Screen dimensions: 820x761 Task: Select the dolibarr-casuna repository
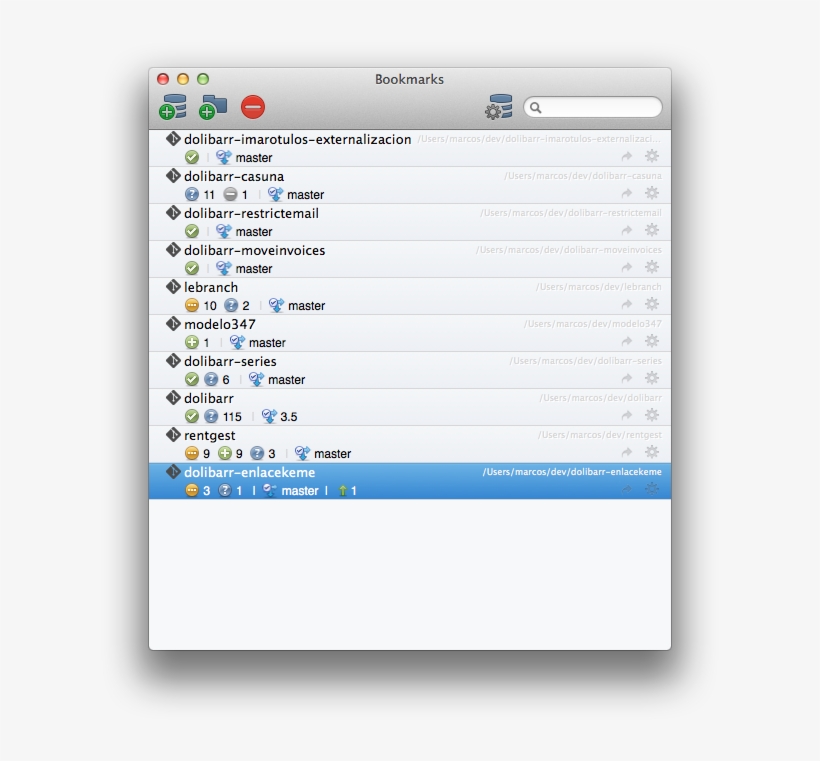click(x=233, y=177)
